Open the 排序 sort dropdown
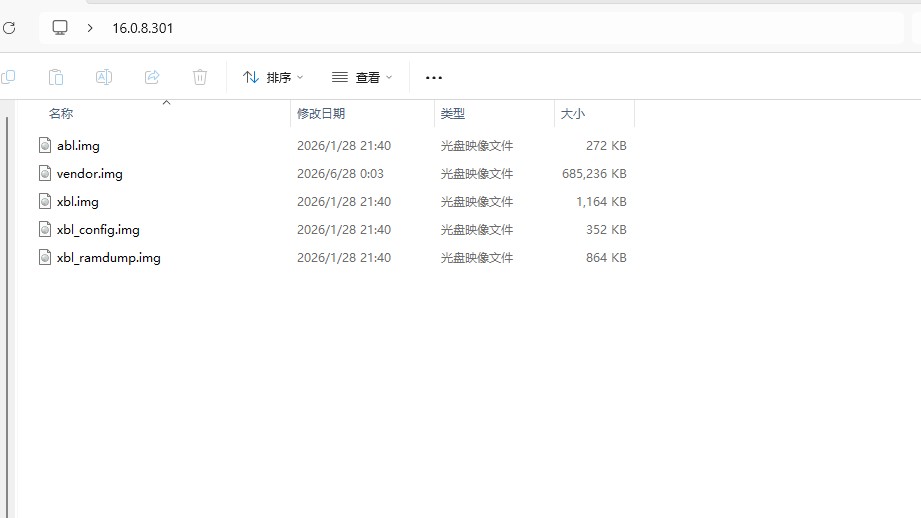This screenshot has height=518, width=921. [273, 78]
